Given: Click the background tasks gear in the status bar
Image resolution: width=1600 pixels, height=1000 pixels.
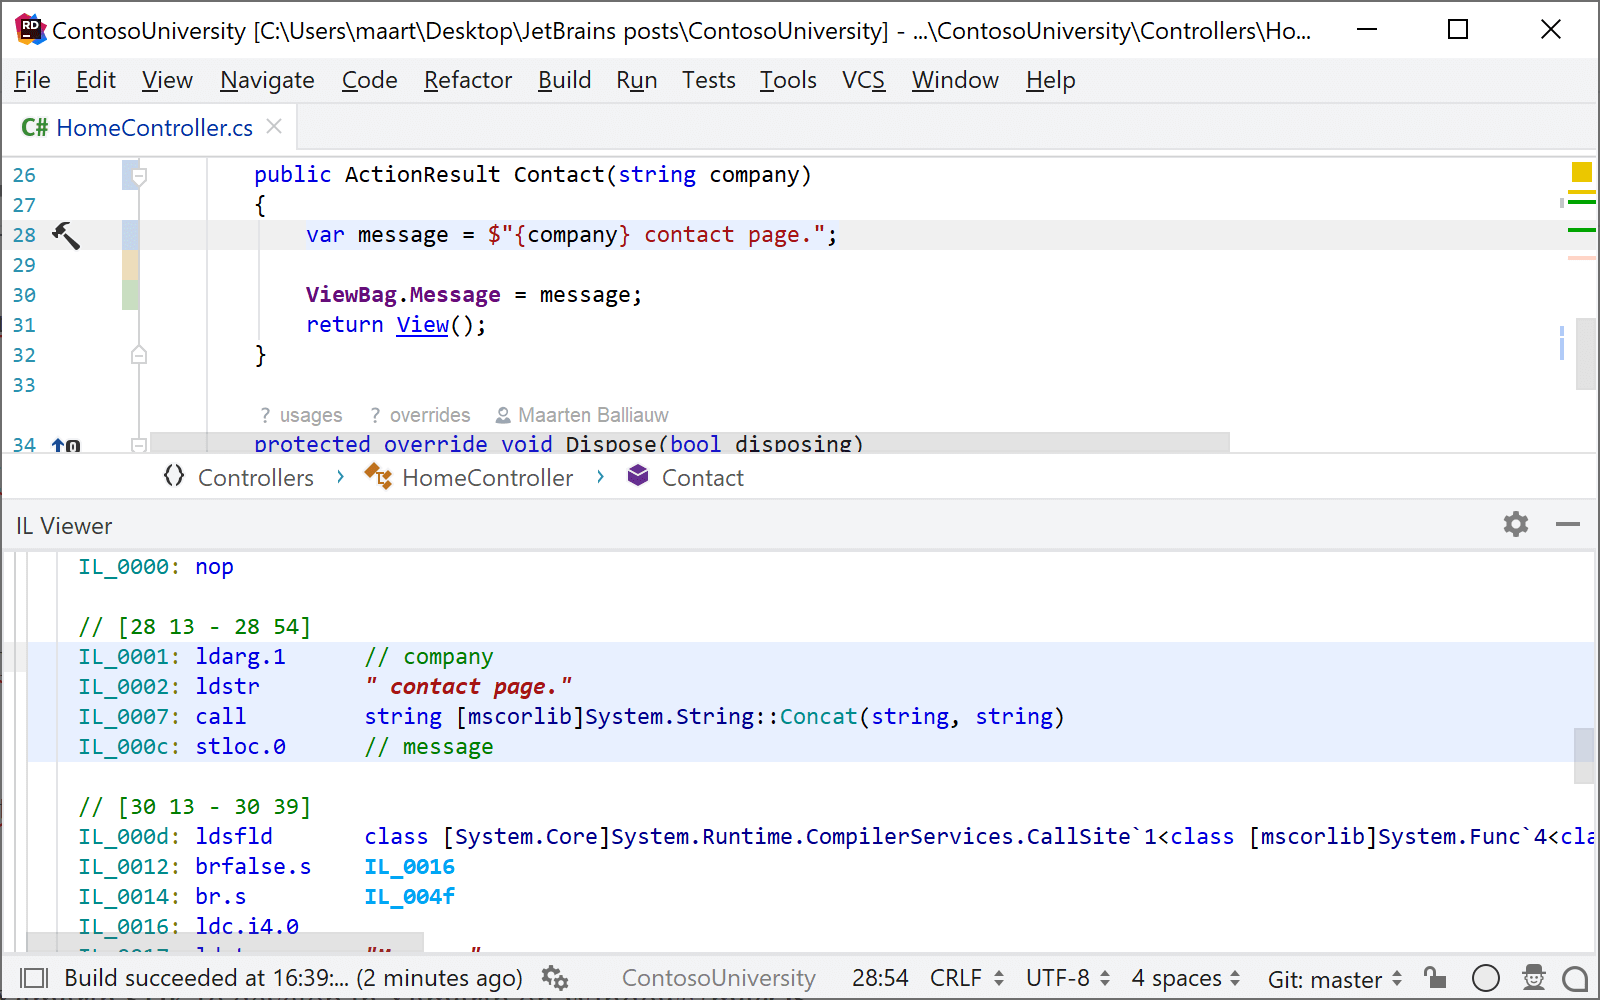Looking at the screenshot, I should tap(555, 978).
